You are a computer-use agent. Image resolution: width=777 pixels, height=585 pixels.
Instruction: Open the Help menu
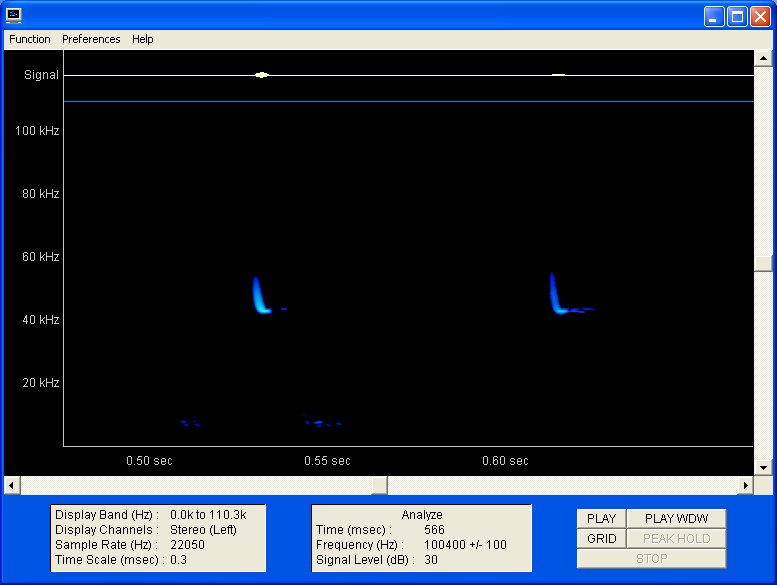click(x=143, y=39)
